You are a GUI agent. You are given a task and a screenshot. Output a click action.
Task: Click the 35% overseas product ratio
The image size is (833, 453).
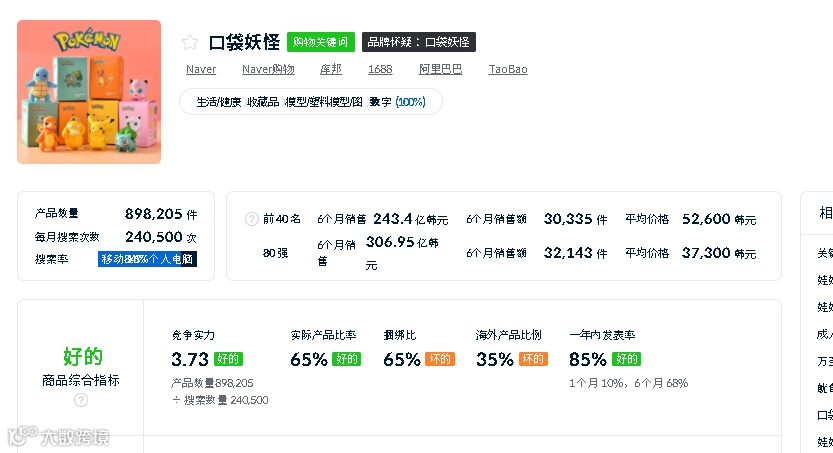[x=495, y=360]
